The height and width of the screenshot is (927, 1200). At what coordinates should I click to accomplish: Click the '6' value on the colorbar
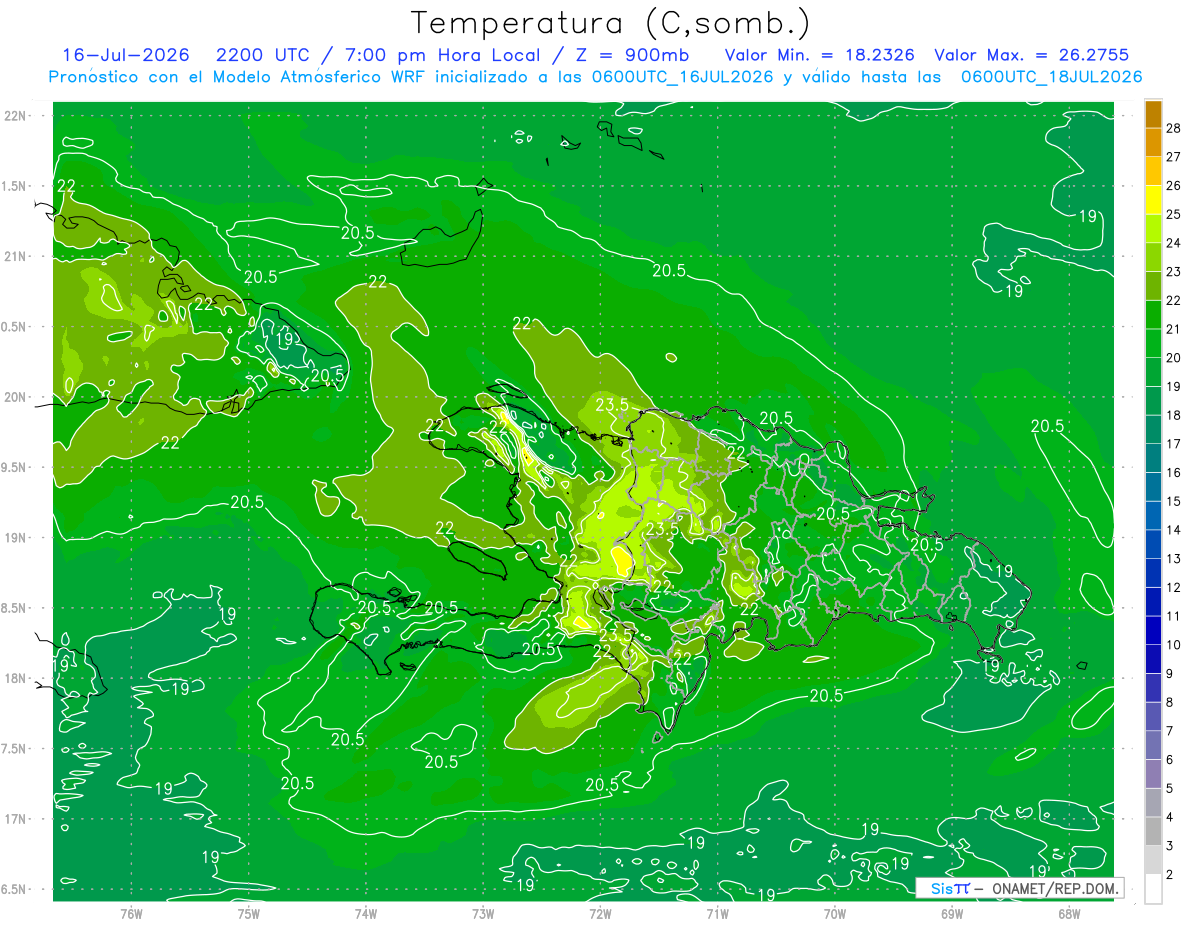coord(1170,760)
